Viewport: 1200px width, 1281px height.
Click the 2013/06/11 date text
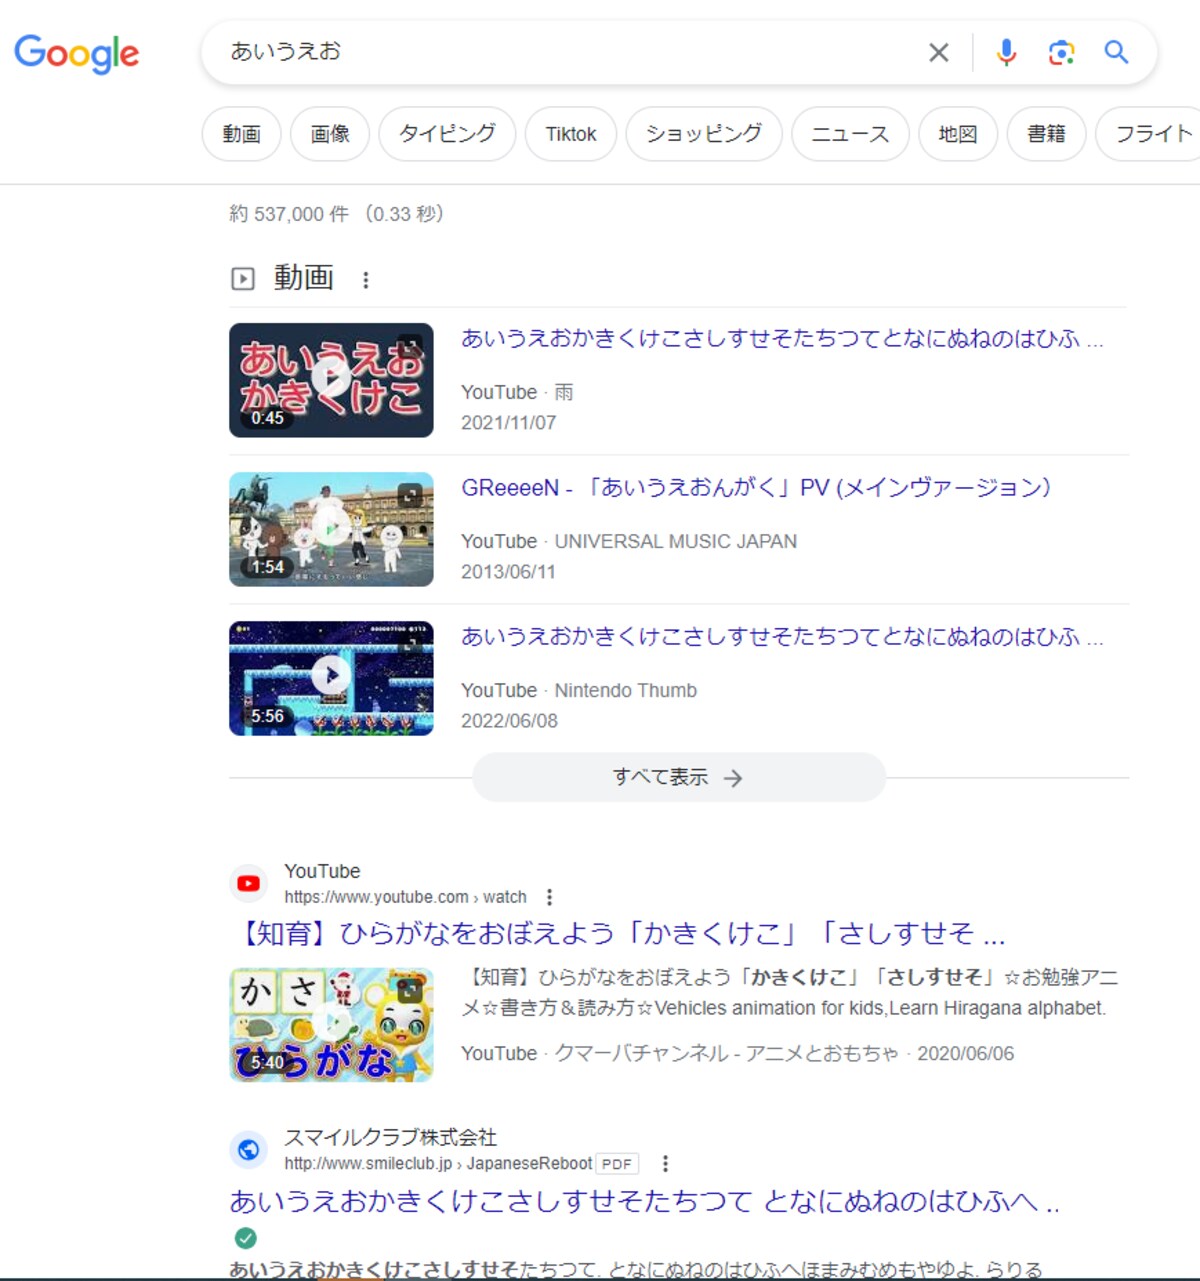pyautogui.click(x=508, y=572)
